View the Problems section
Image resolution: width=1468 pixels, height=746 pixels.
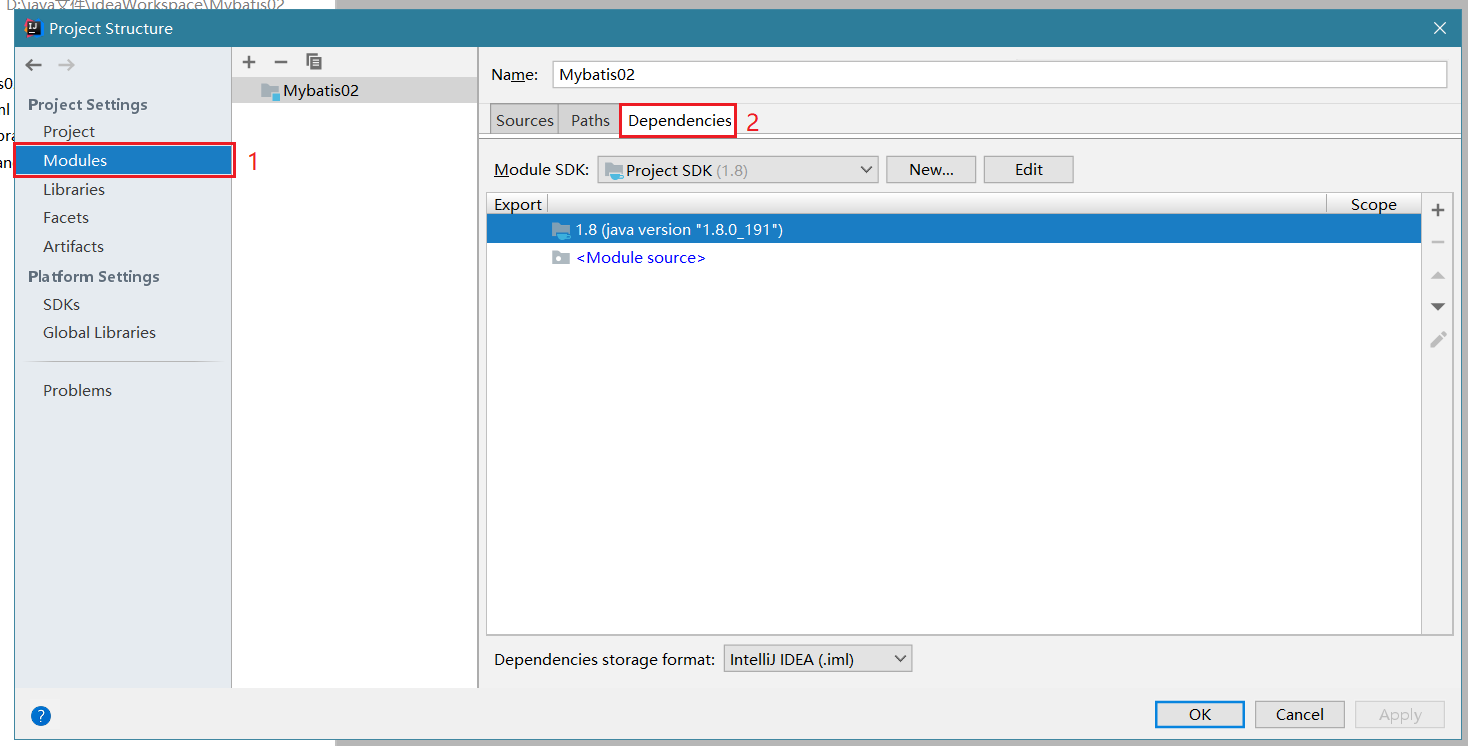coord(77,390)
